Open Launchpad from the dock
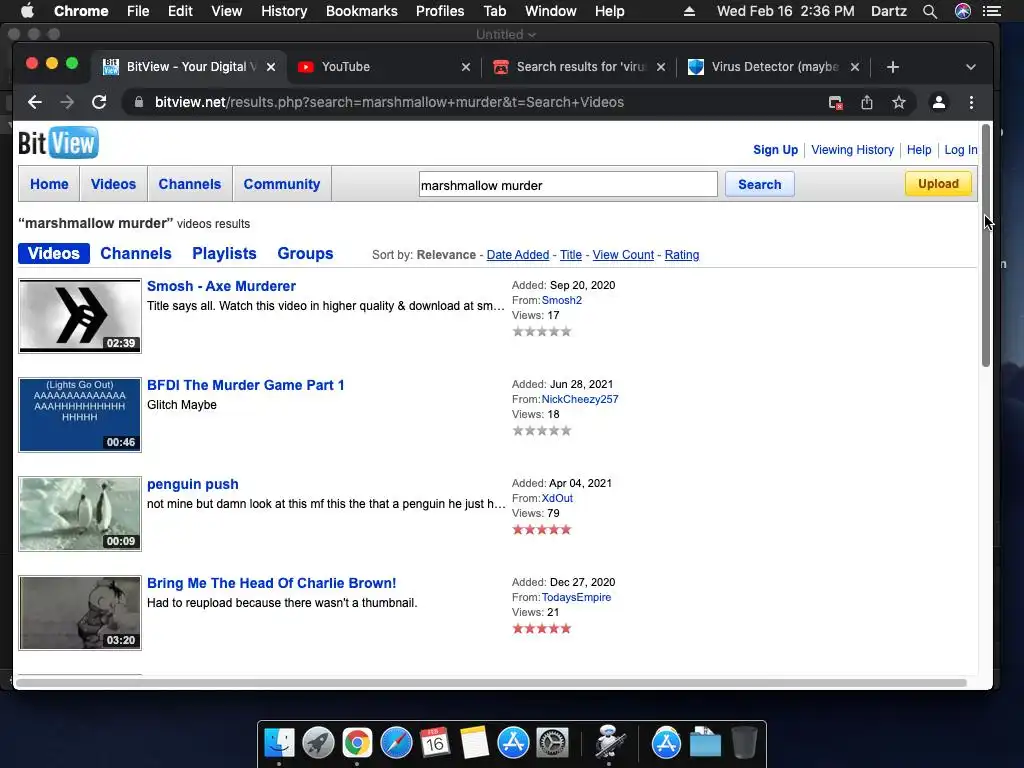Screen dimensions: 1024x768 point(318,743)
